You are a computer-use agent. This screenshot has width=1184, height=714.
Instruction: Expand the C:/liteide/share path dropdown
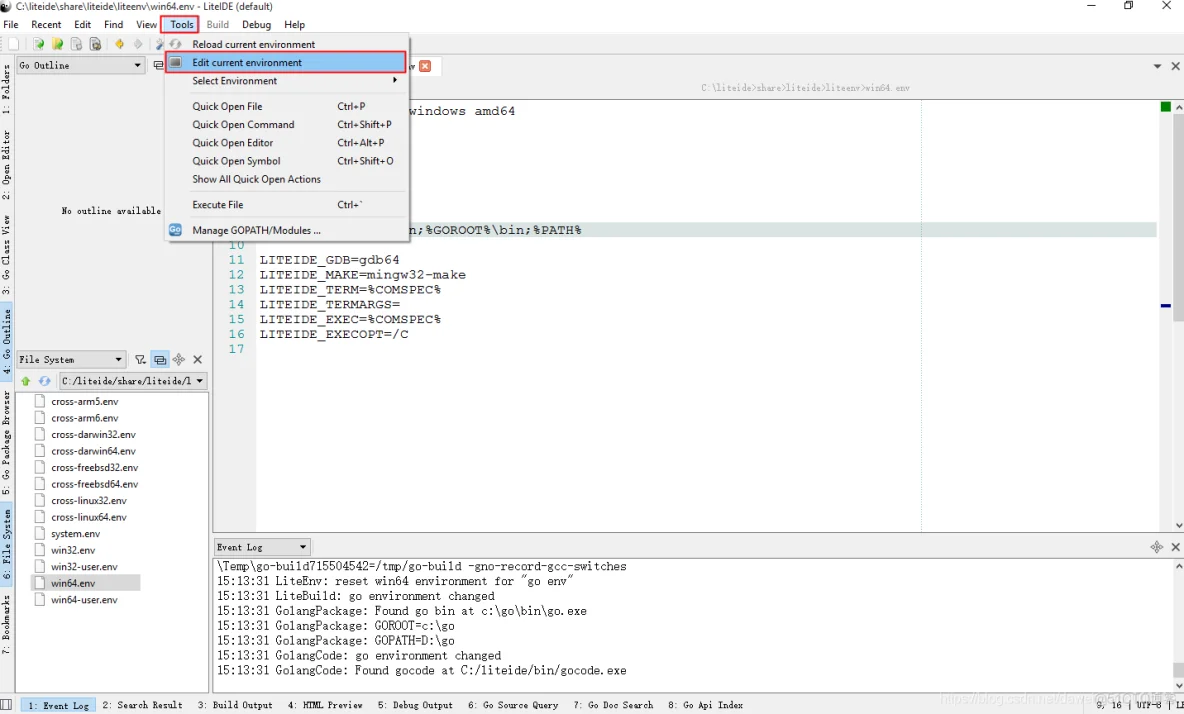point(200,381)
